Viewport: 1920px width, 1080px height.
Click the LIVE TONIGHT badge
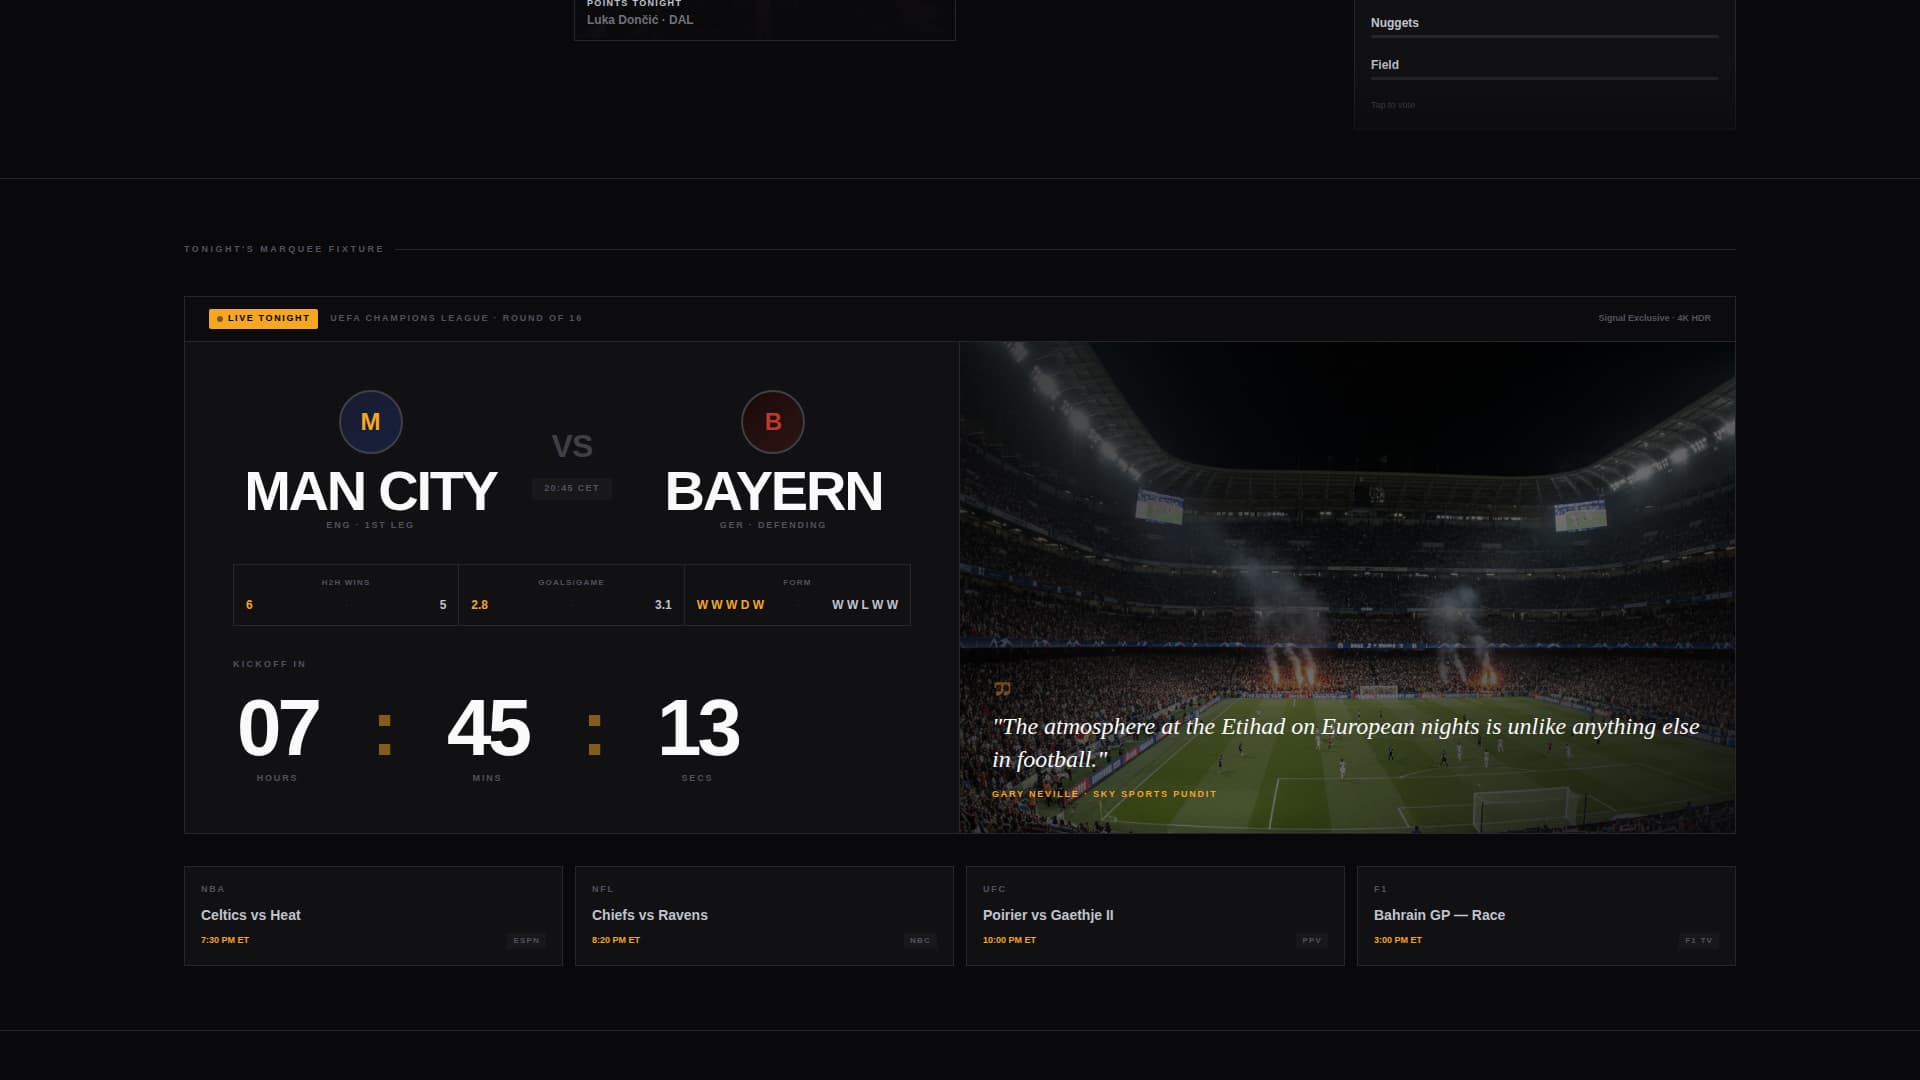pos(262,318)
